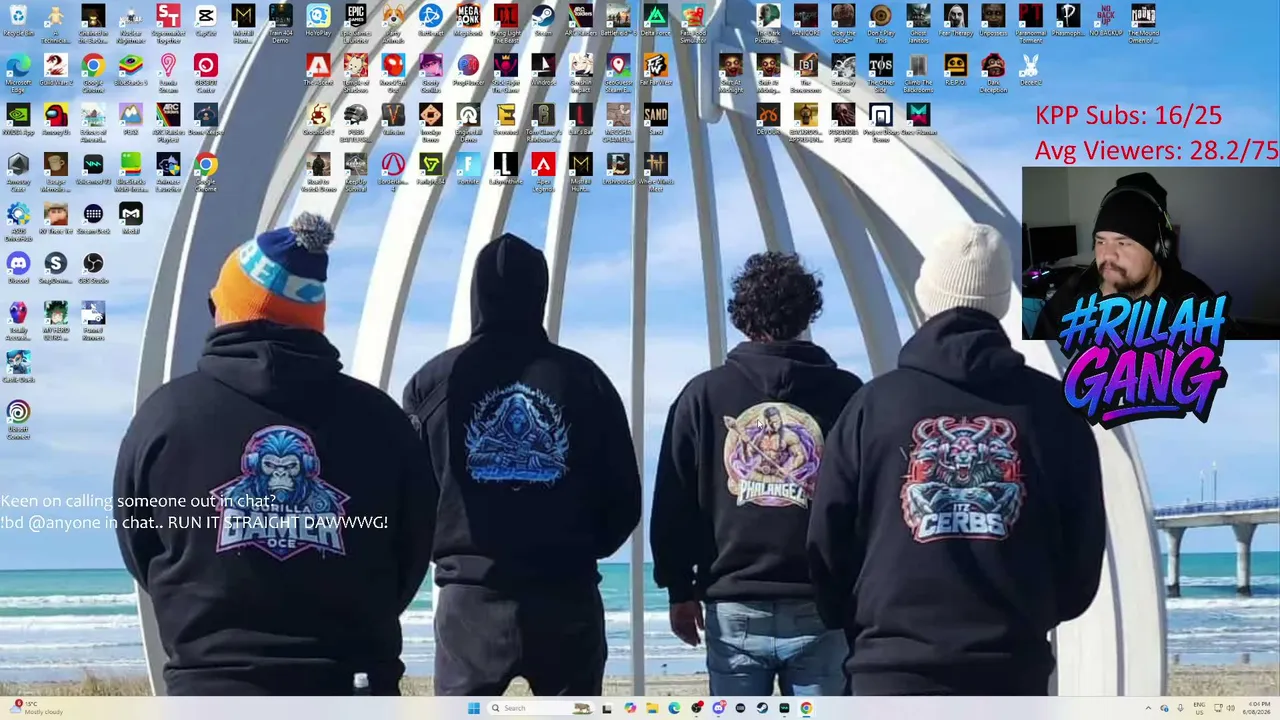
Task: Open the Windows Start menu
Action: tap(473, 708)
